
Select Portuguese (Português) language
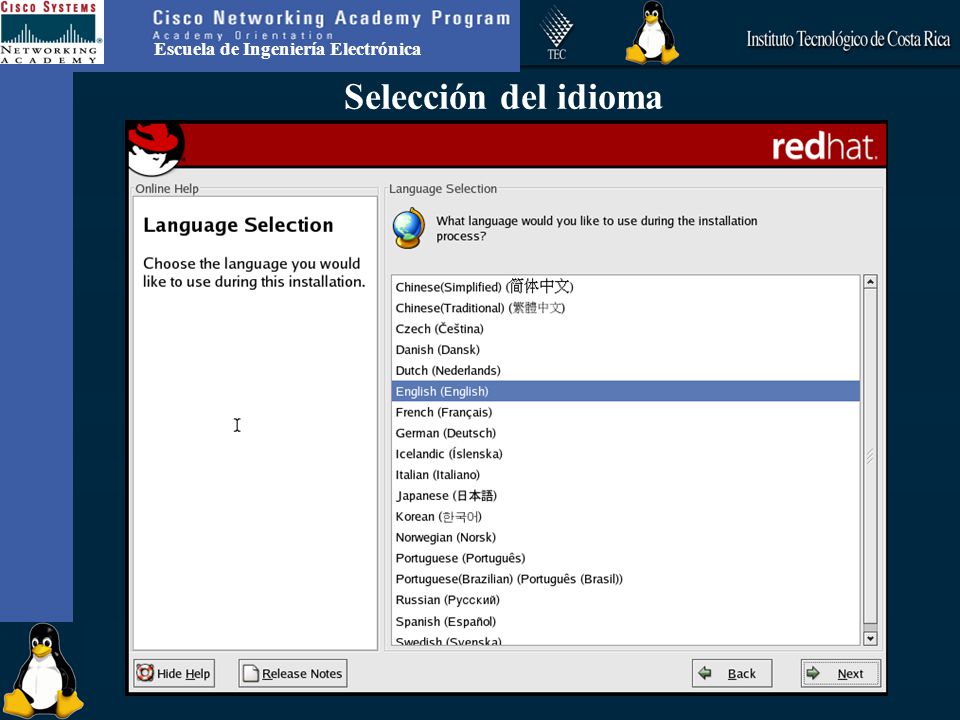point(625,558)
